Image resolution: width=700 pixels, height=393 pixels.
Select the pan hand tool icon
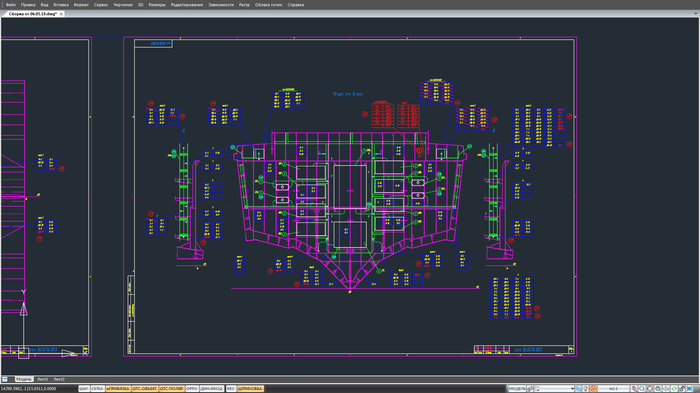tap(634, 389)
